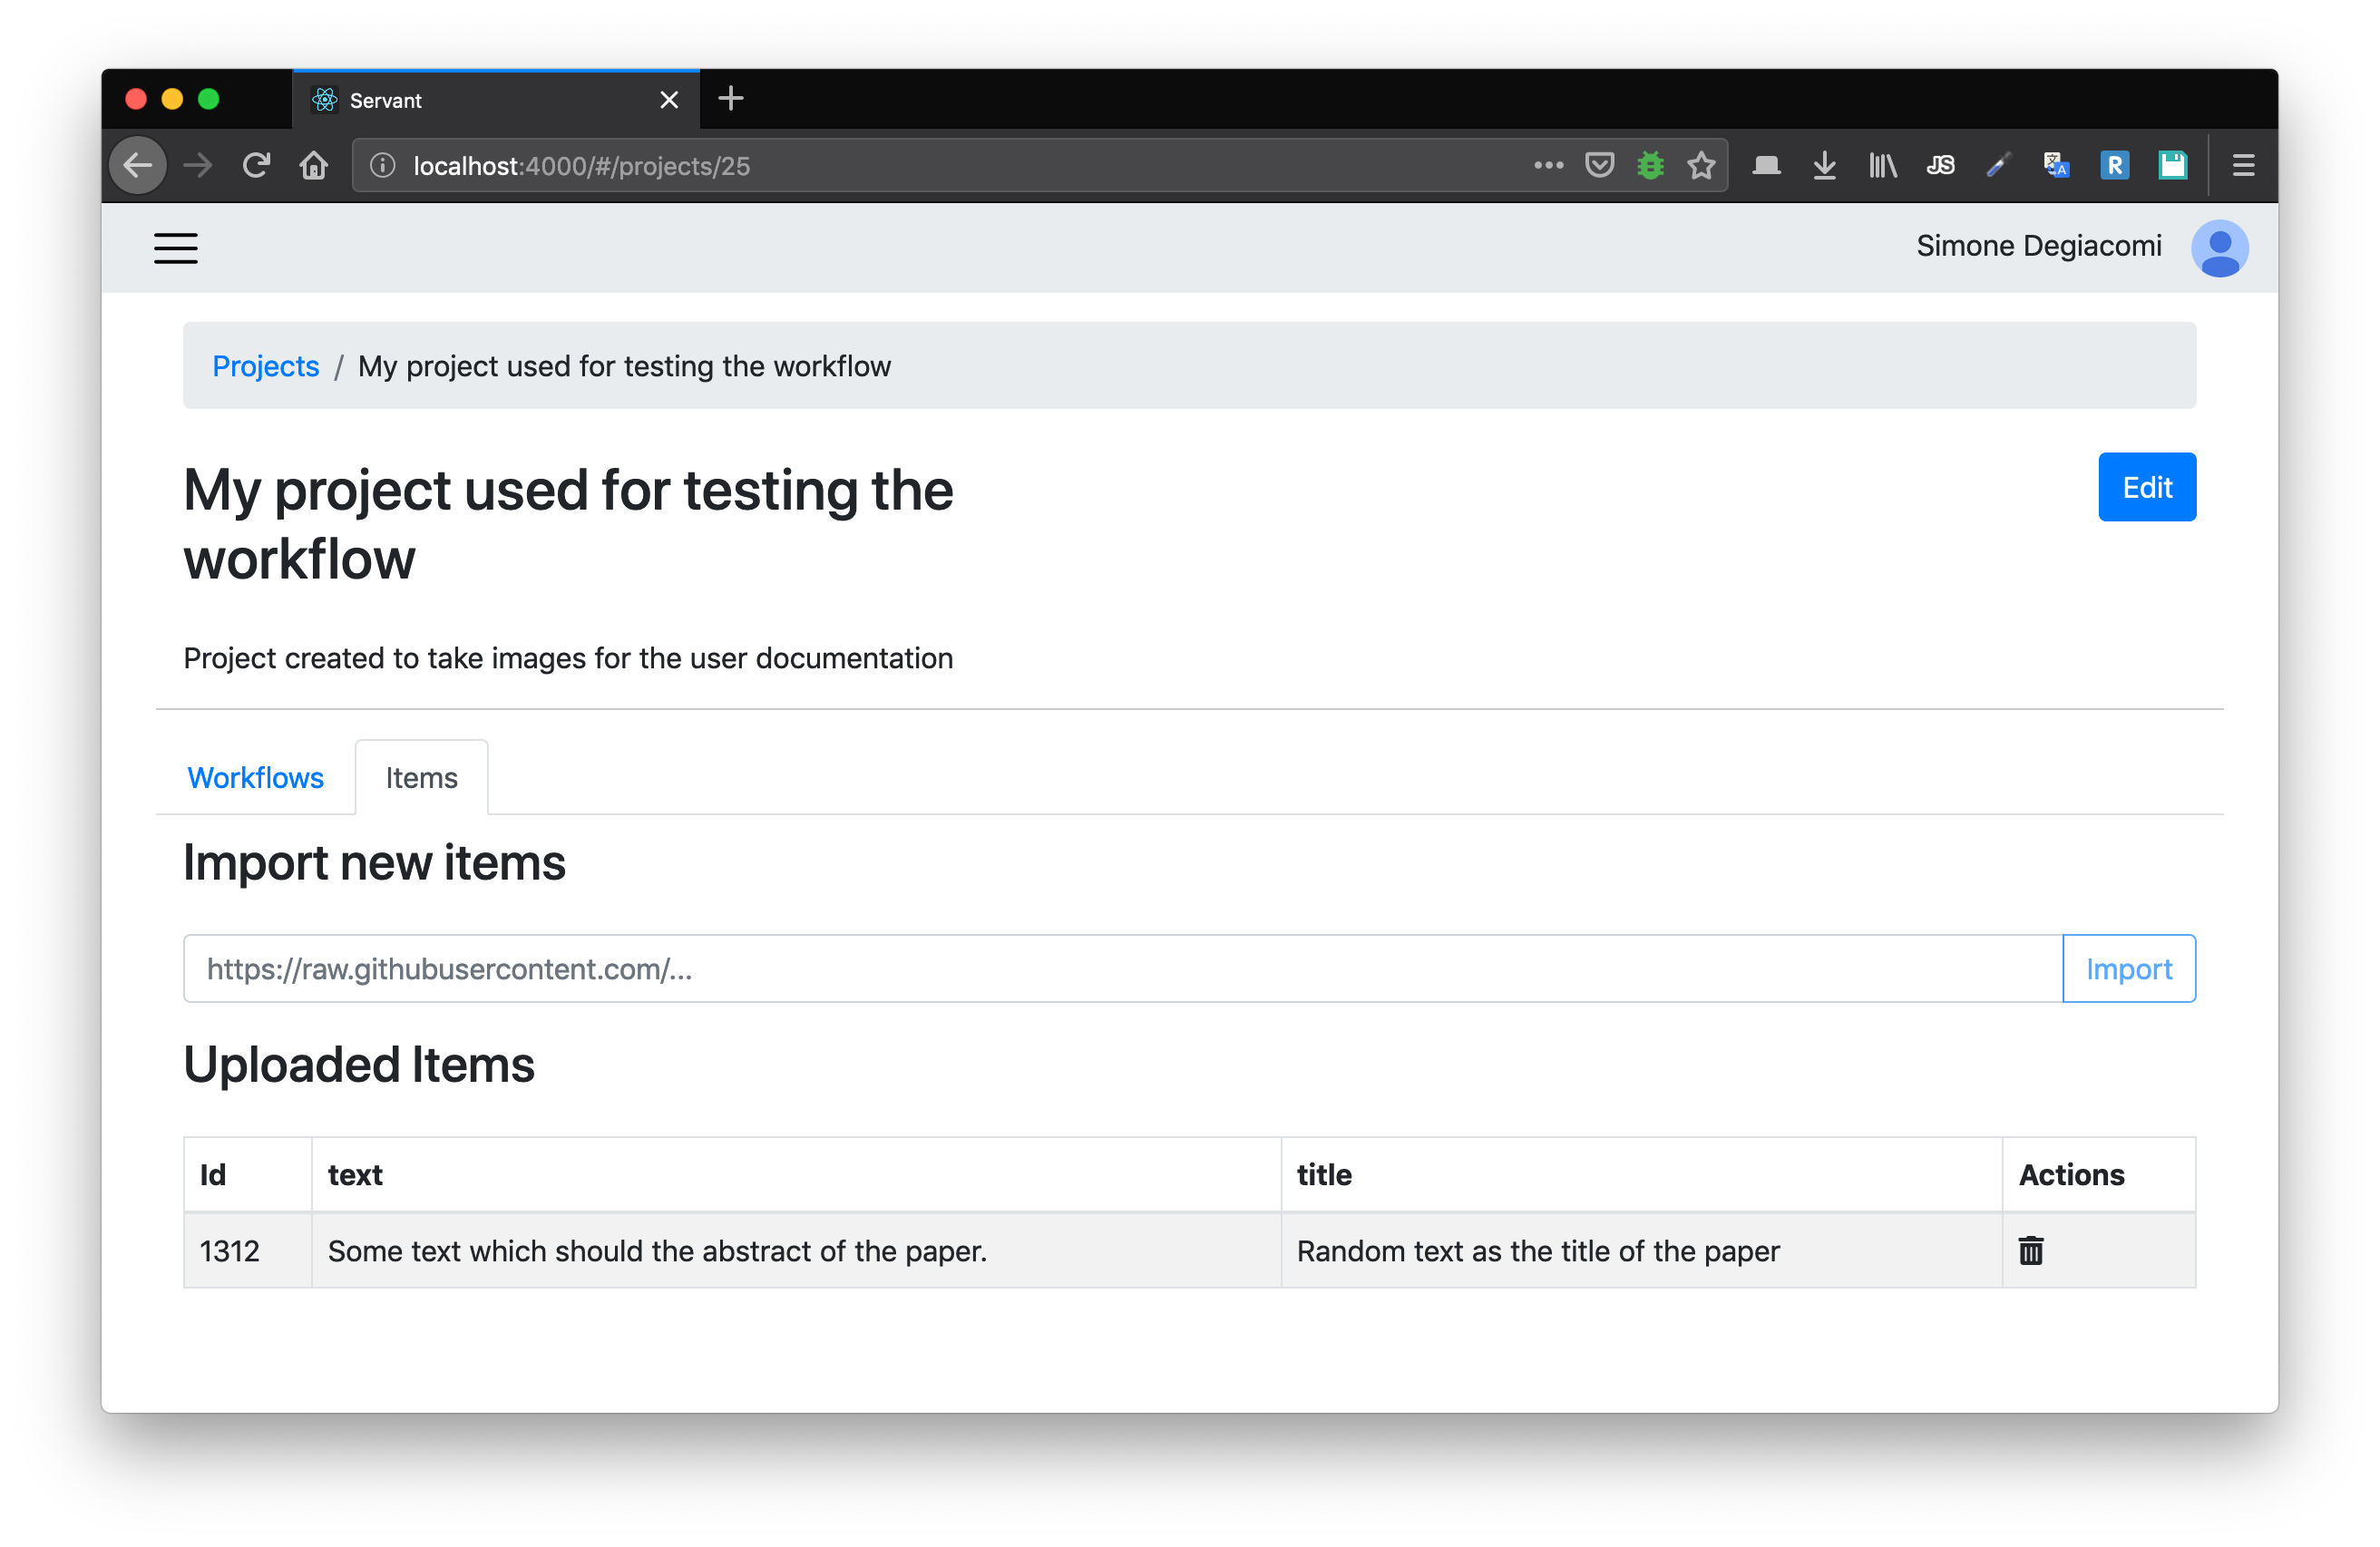
Task: Open a new browser tab
Action: click(x=731, y=99)
